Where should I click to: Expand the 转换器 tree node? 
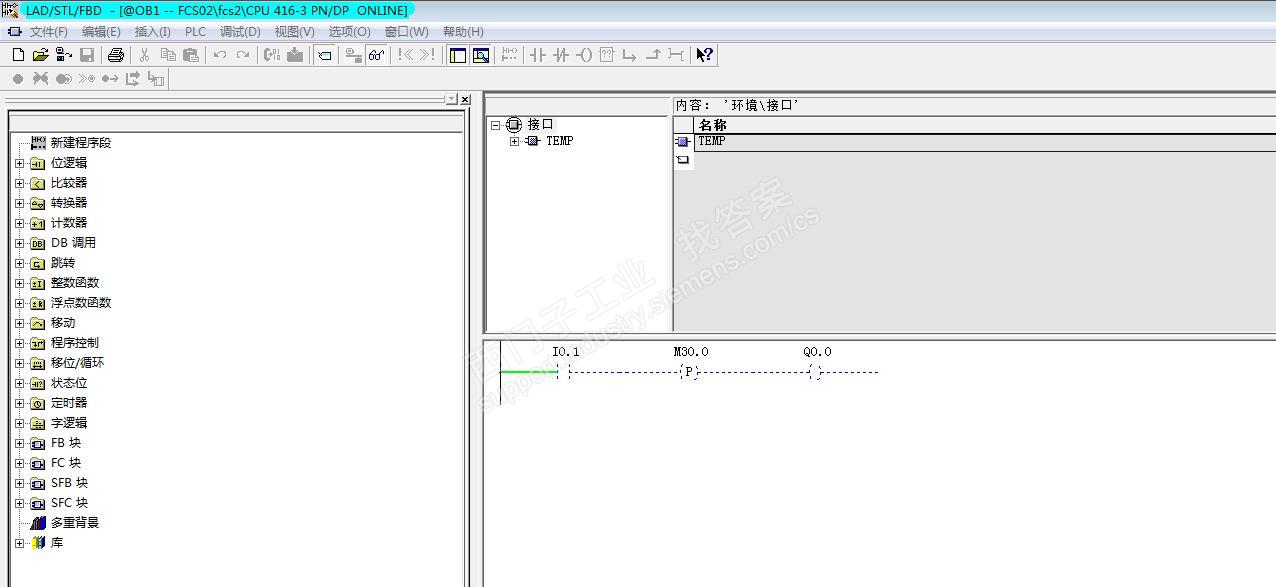click(19, 203)
